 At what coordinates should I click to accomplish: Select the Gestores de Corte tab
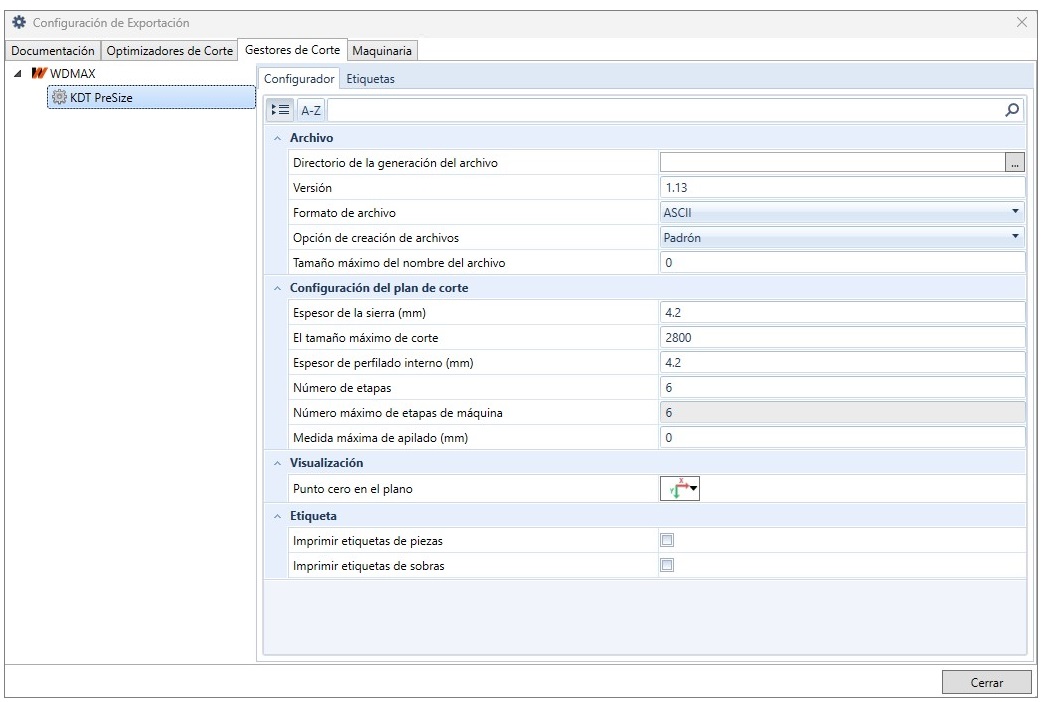(x=292, y=50)
